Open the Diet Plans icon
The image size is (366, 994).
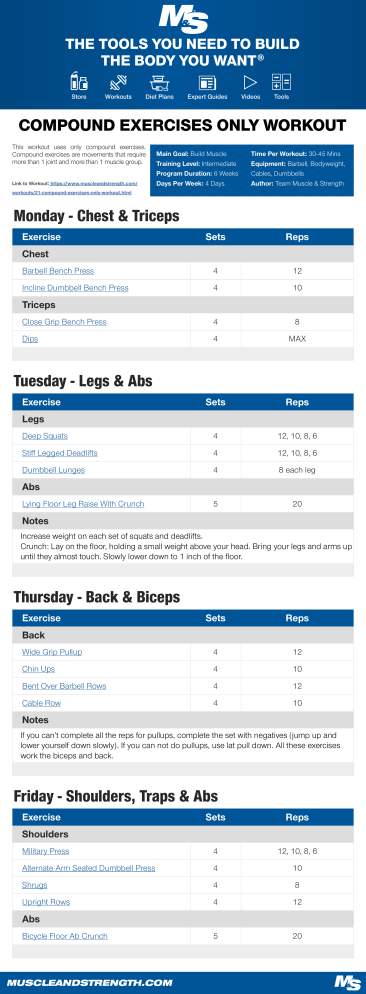coord(159,82)
